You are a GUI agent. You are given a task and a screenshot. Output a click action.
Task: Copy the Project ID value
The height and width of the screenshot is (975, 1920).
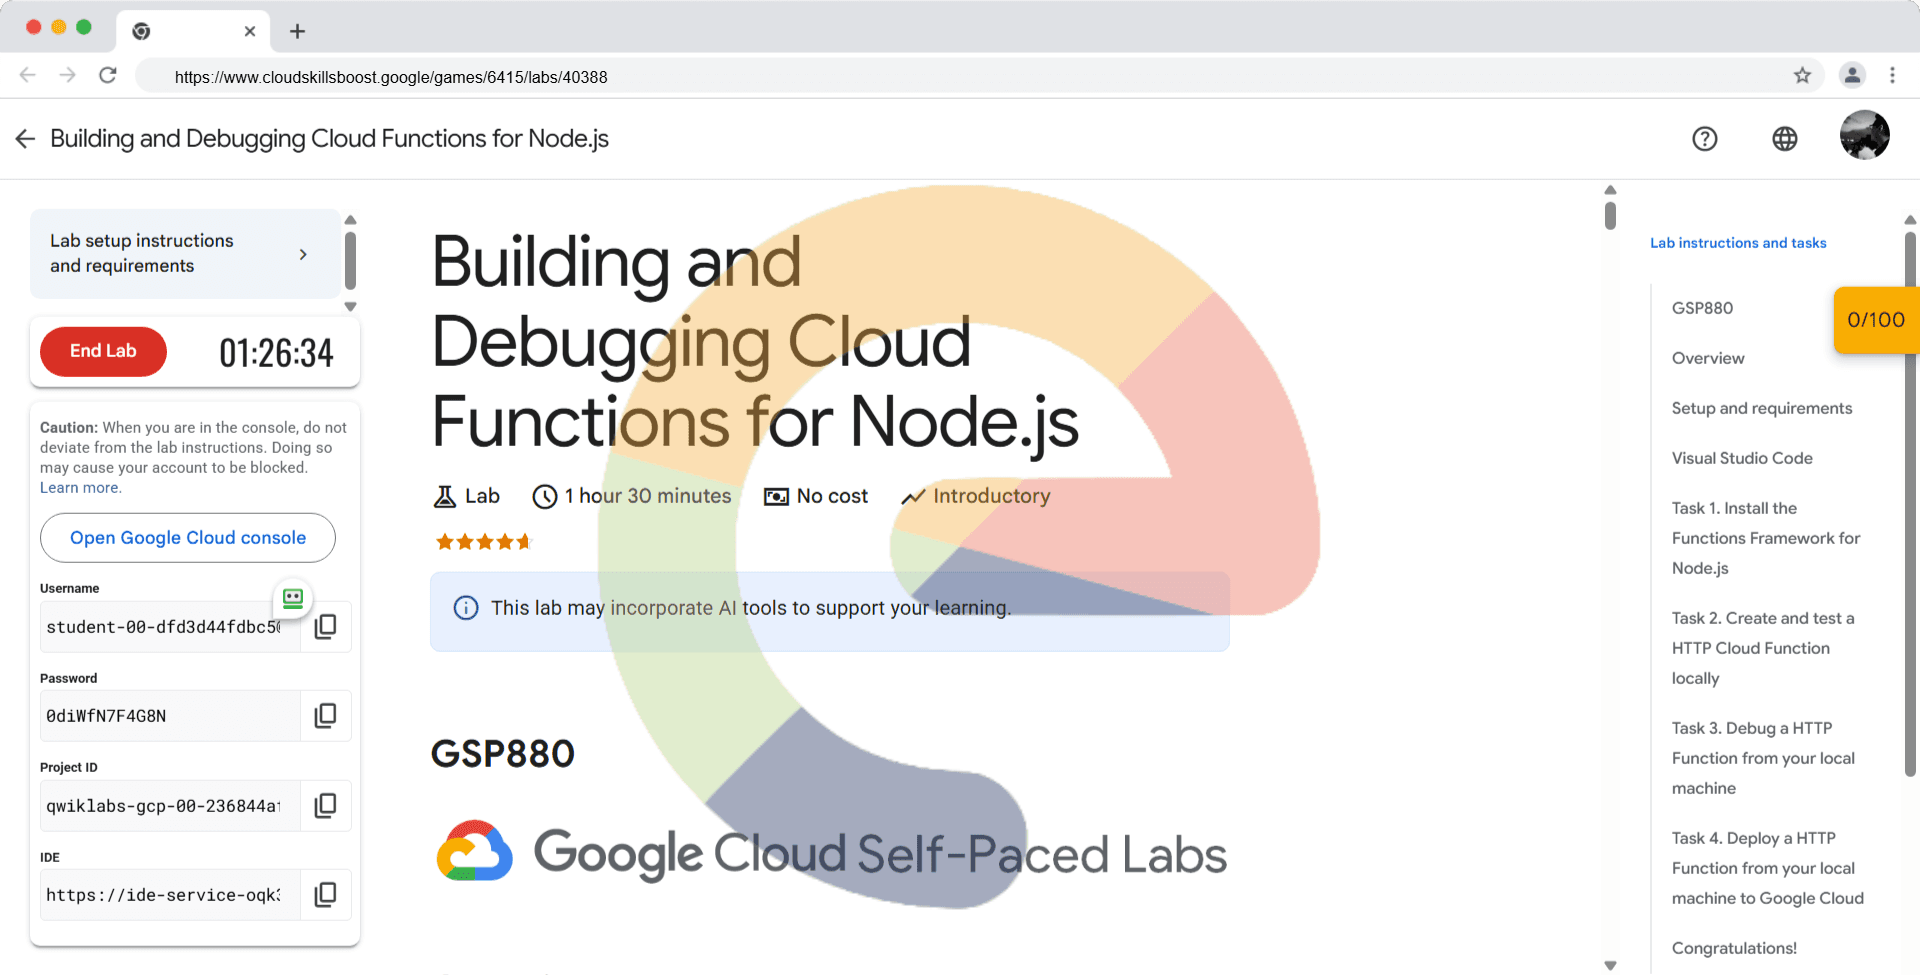326,806
